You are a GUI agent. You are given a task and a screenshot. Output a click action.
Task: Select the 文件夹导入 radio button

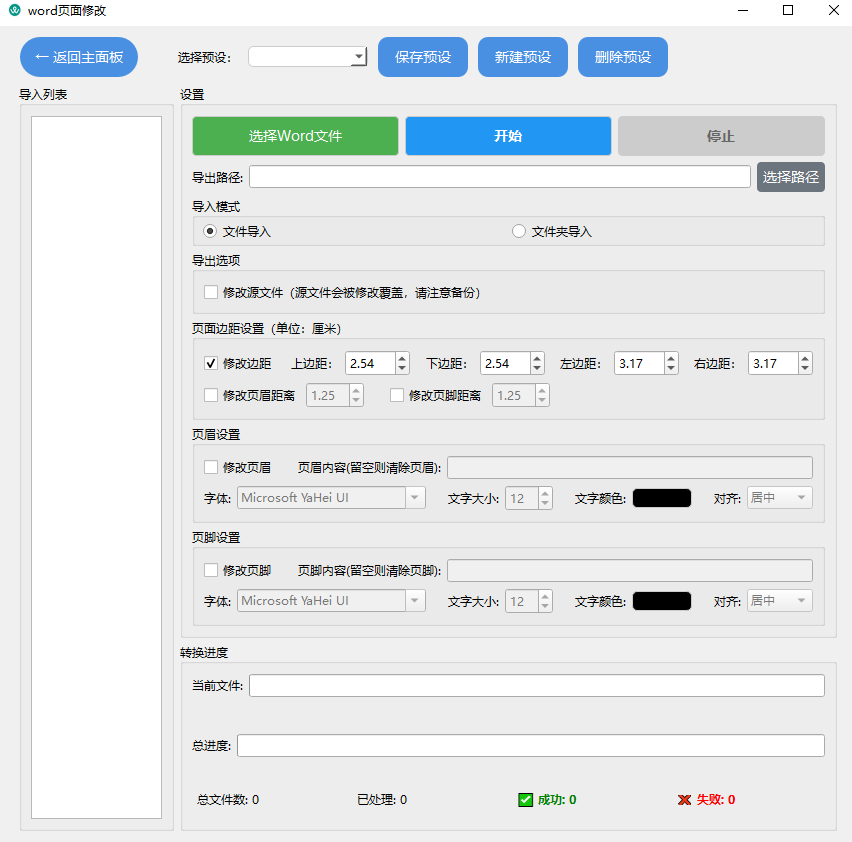(x=519, y=231)
